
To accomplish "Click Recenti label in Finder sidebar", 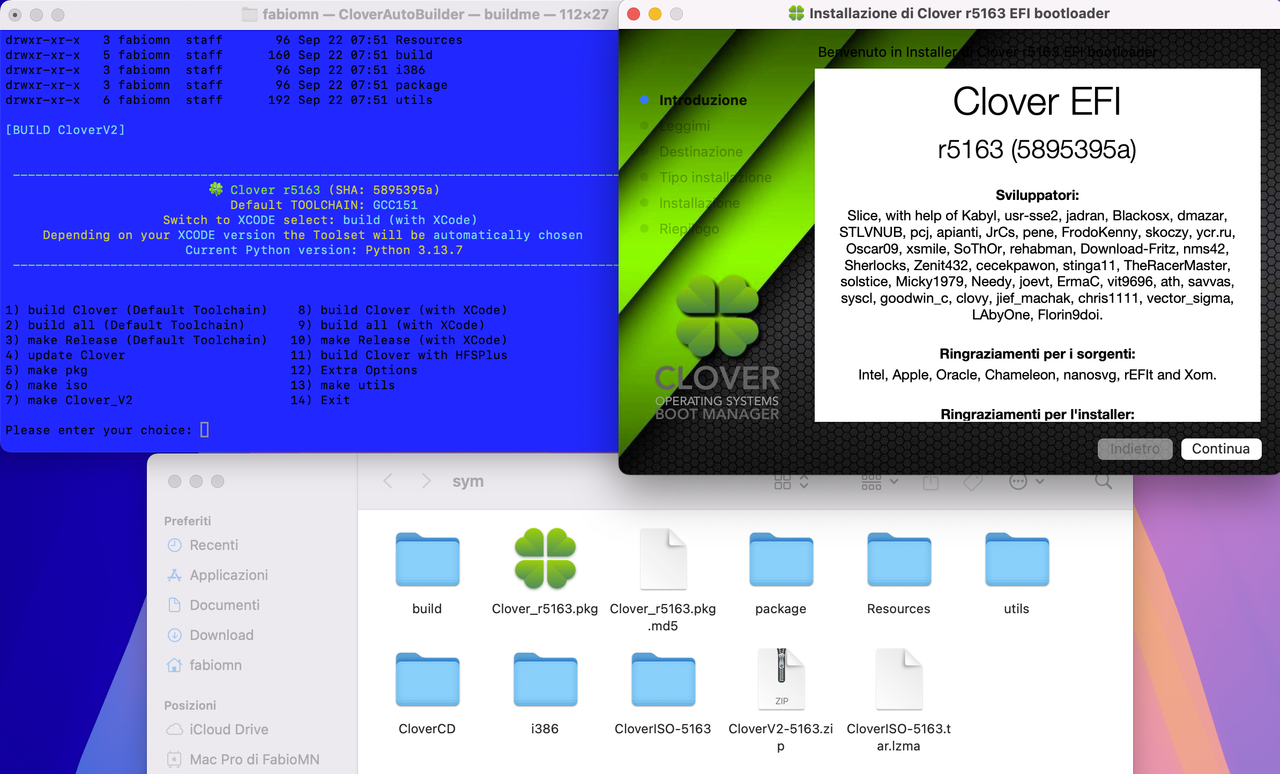I will tap(214, 545).
